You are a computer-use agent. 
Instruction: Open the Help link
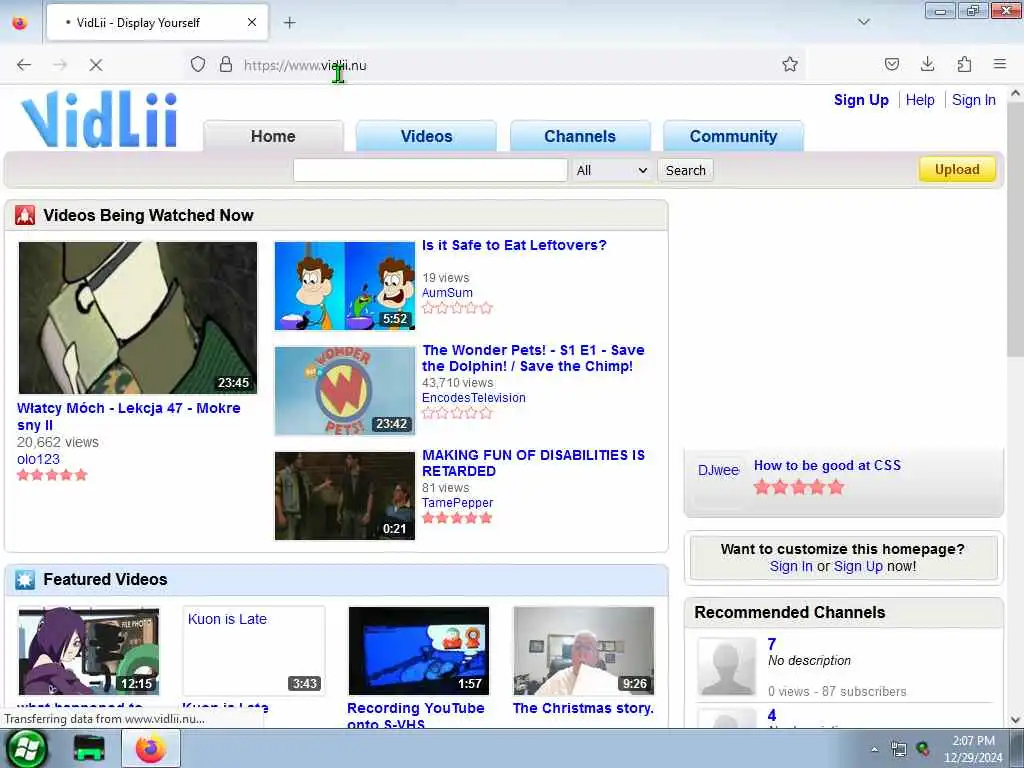pyautogui.click(x=920, y=100)
